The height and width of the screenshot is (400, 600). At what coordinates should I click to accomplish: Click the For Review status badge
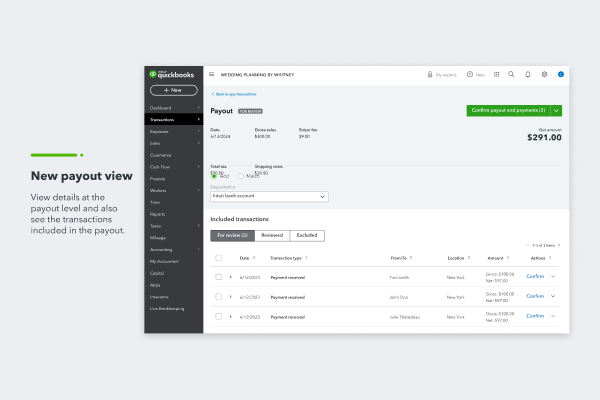[250, 111]
